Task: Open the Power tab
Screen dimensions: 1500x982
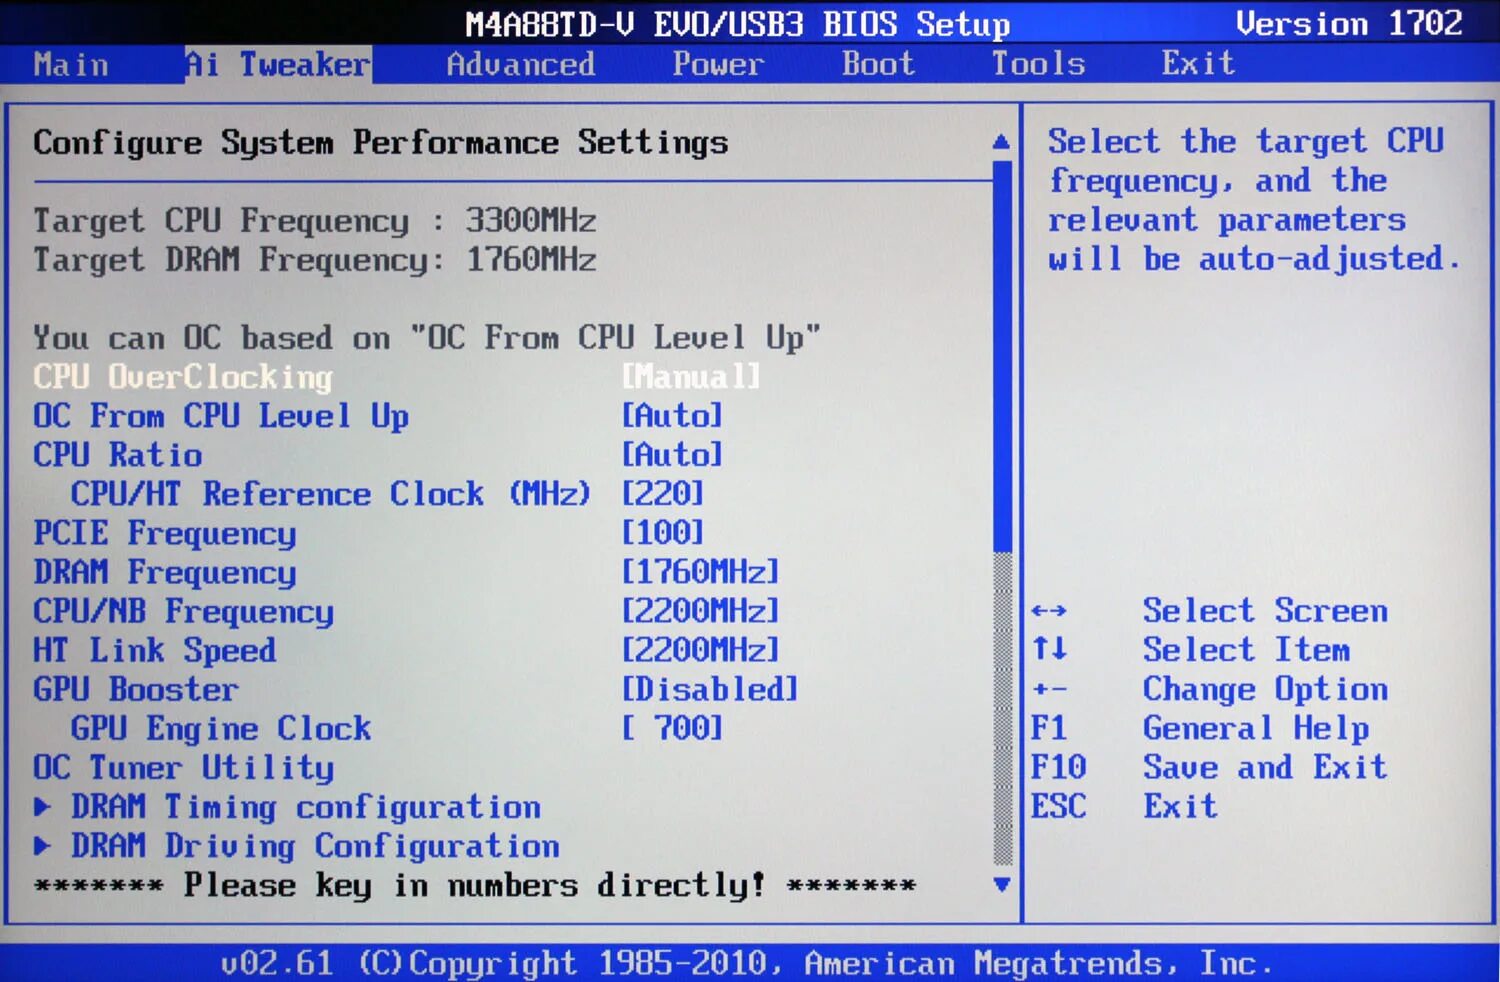Action: [718, 65]
